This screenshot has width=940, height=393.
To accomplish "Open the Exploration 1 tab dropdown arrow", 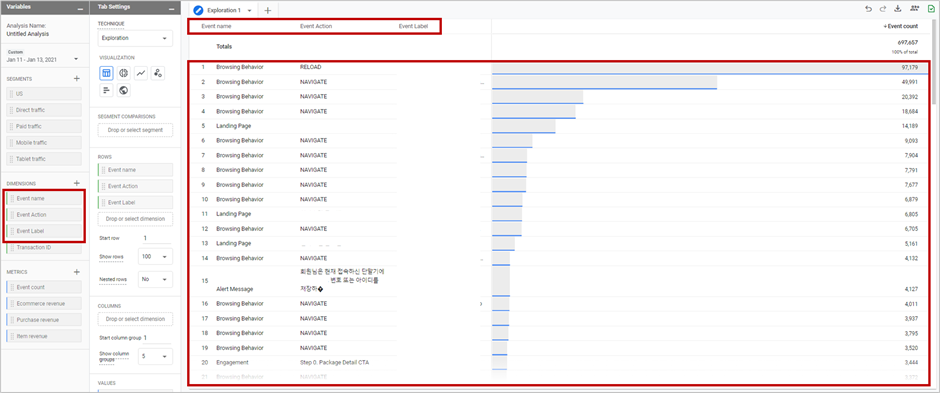I will 249,11.
